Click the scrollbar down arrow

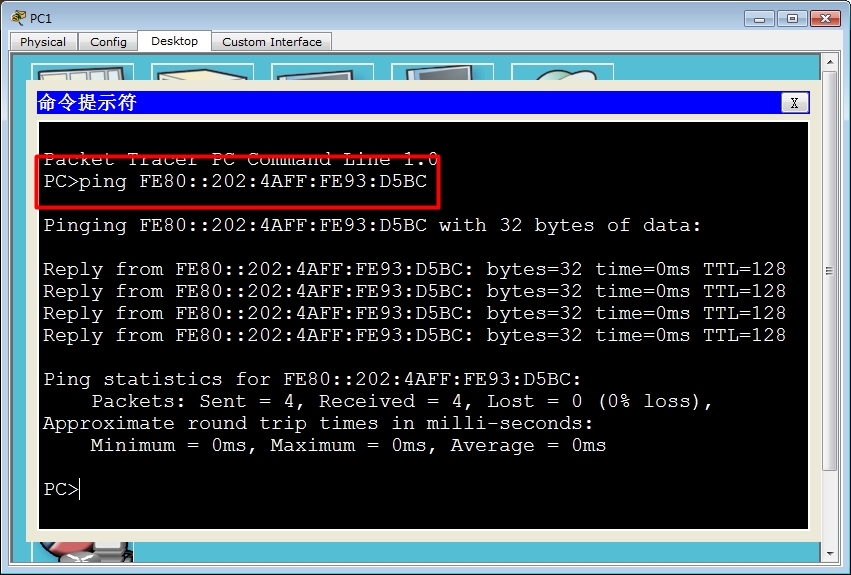[829, 553]
